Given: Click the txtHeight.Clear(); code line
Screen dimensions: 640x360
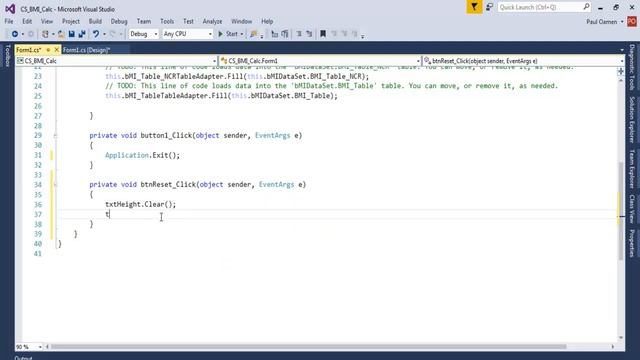Looking at the screenshot, I should [x=140, y=204].
